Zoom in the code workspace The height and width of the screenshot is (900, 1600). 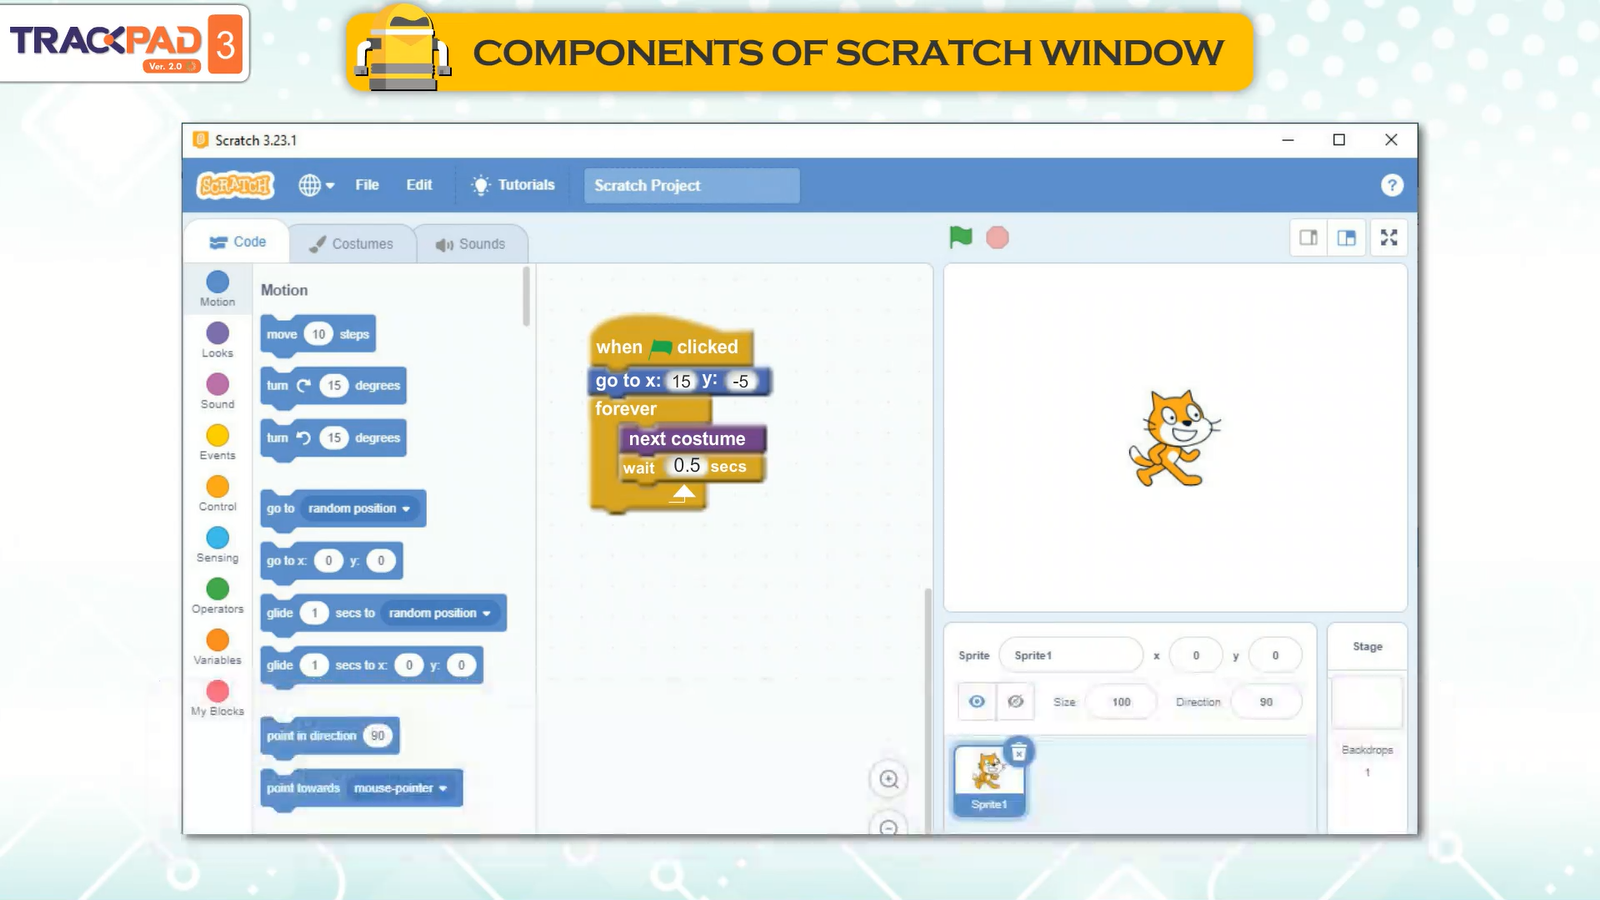click(889, 779)
